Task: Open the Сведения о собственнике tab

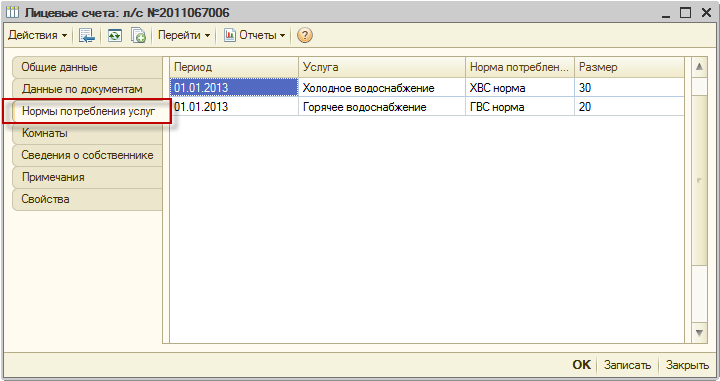Action: 87,155
